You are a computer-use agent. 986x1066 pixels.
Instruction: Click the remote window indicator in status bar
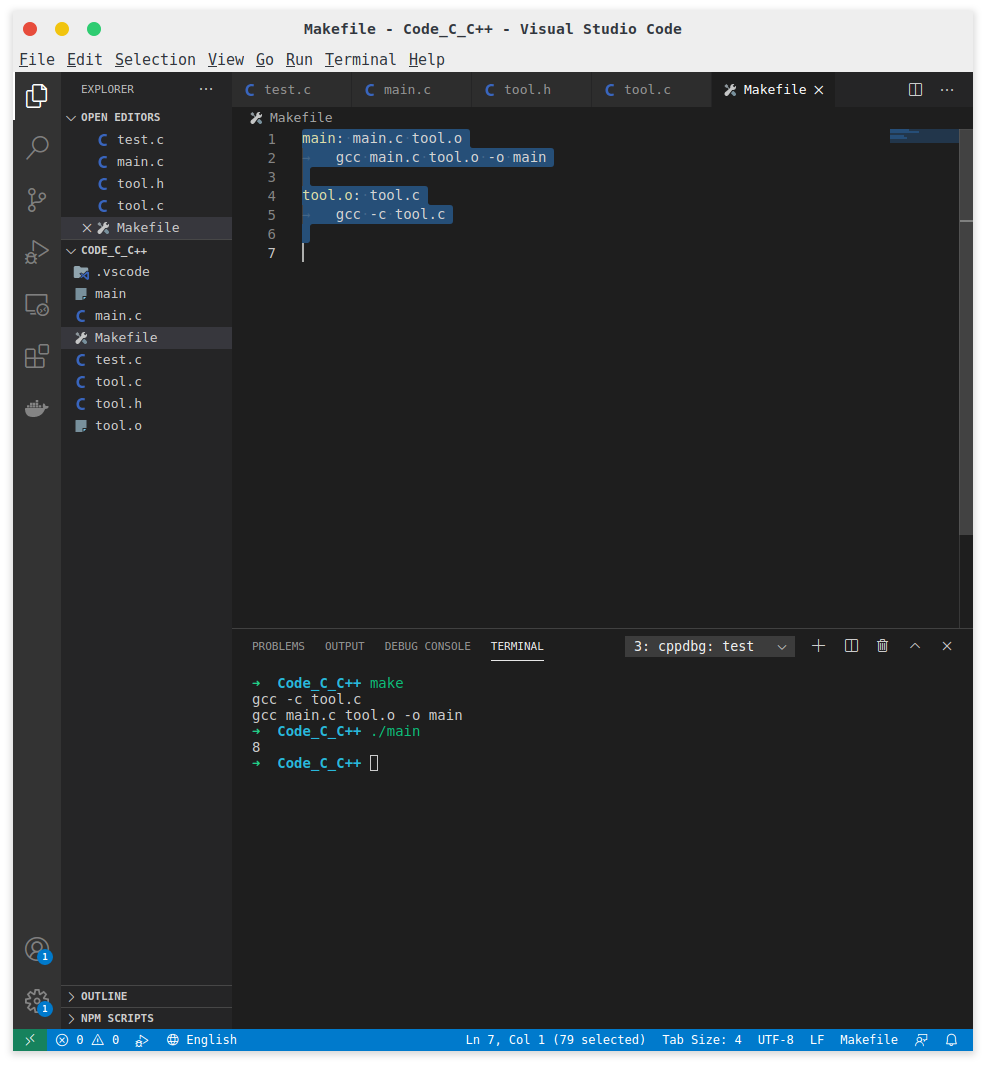[30, 1039]
